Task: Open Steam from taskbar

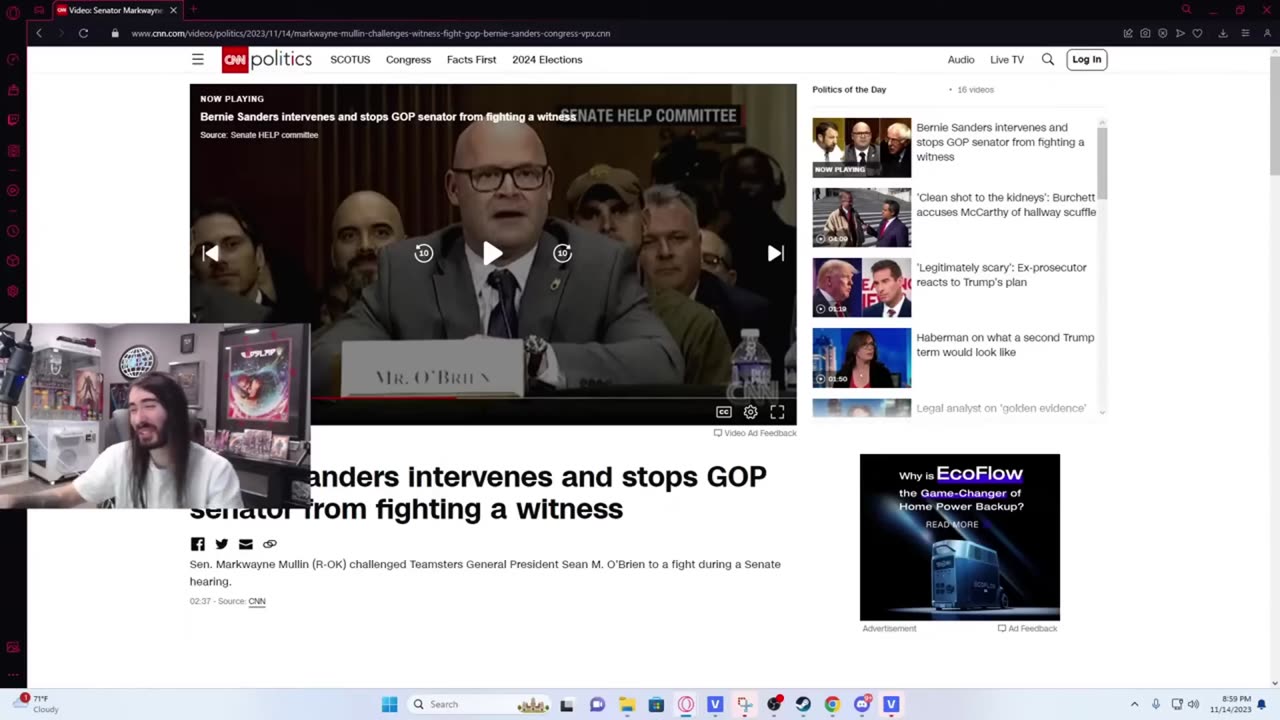Action: coord(803,704)
